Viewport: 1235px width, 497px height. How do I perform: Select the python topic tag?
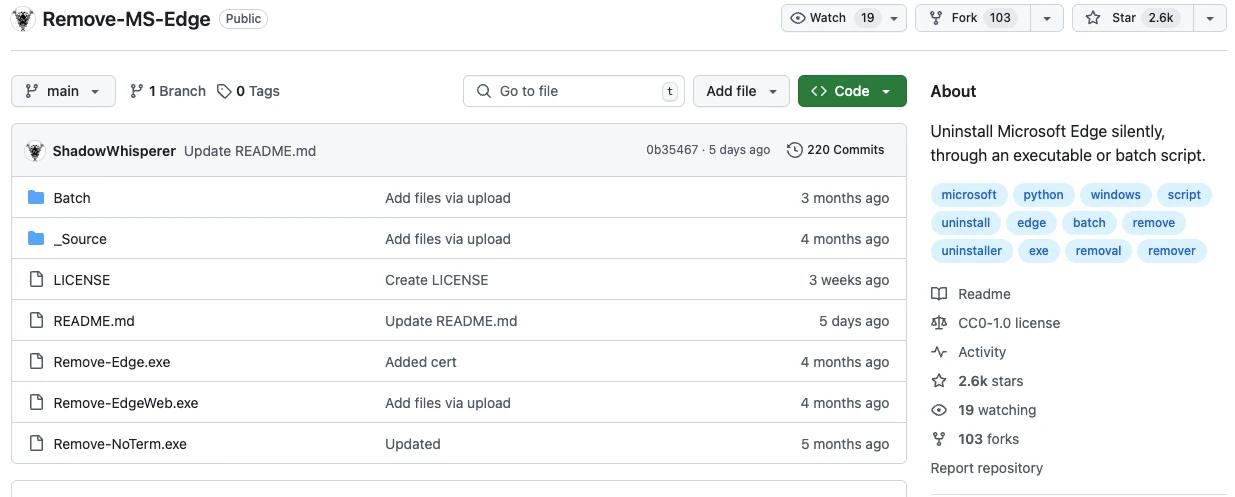pyautogui.click(x=1043, y=195)
